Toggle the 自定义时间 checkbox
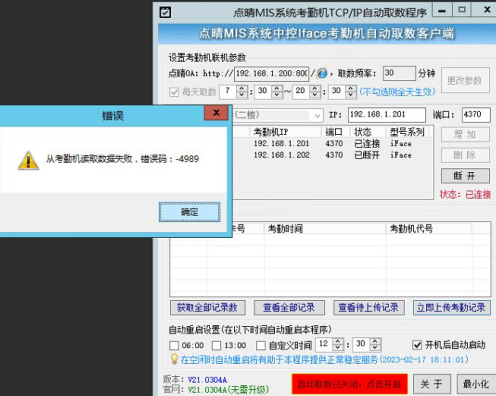The height and width of the screenshot is (396, 496). coord(261,345)
